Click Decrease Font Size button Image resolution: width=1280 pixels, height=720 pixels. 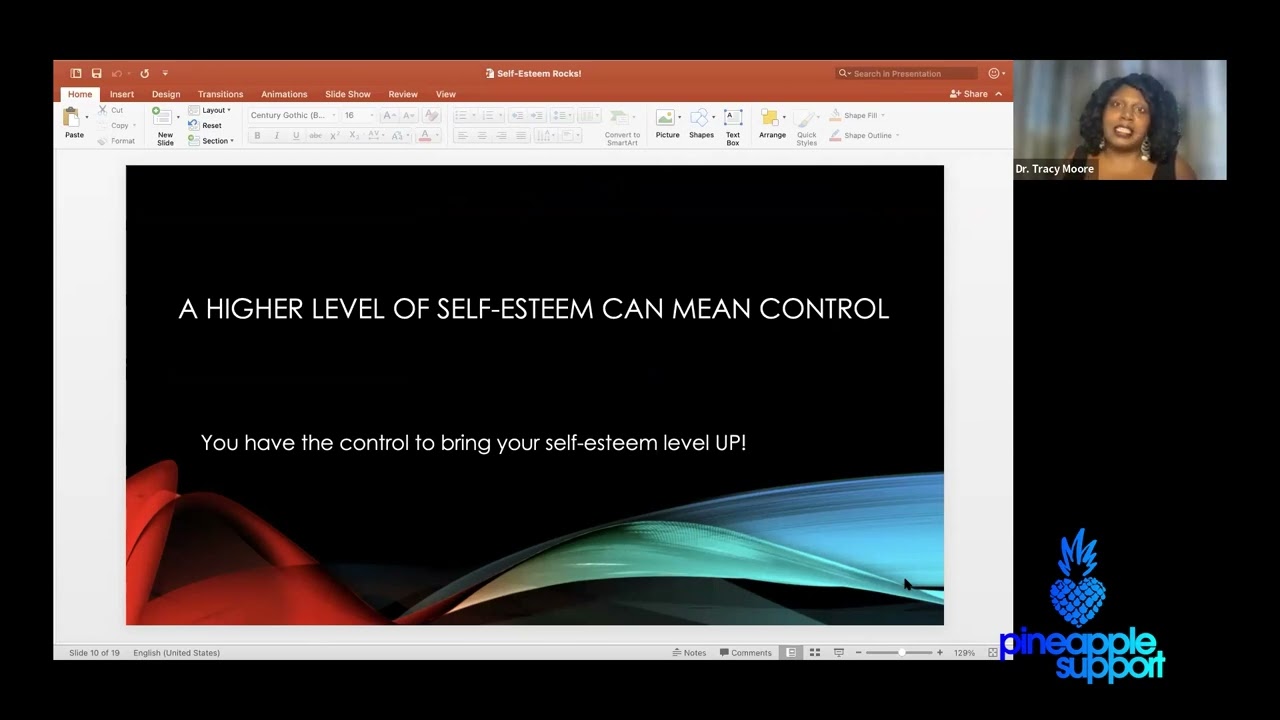(x=408, y=115)
